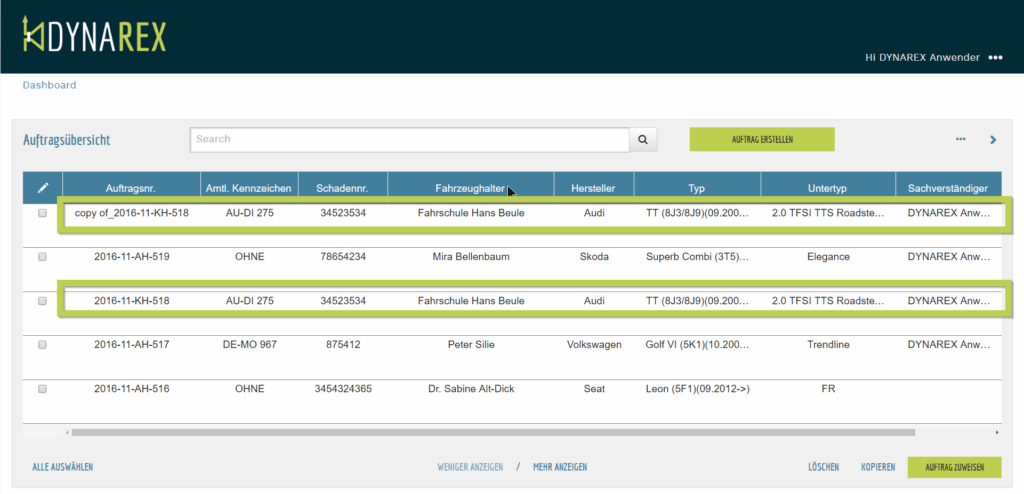Click ALLE AUSWÄHLEN to select all

pos(62,467)
